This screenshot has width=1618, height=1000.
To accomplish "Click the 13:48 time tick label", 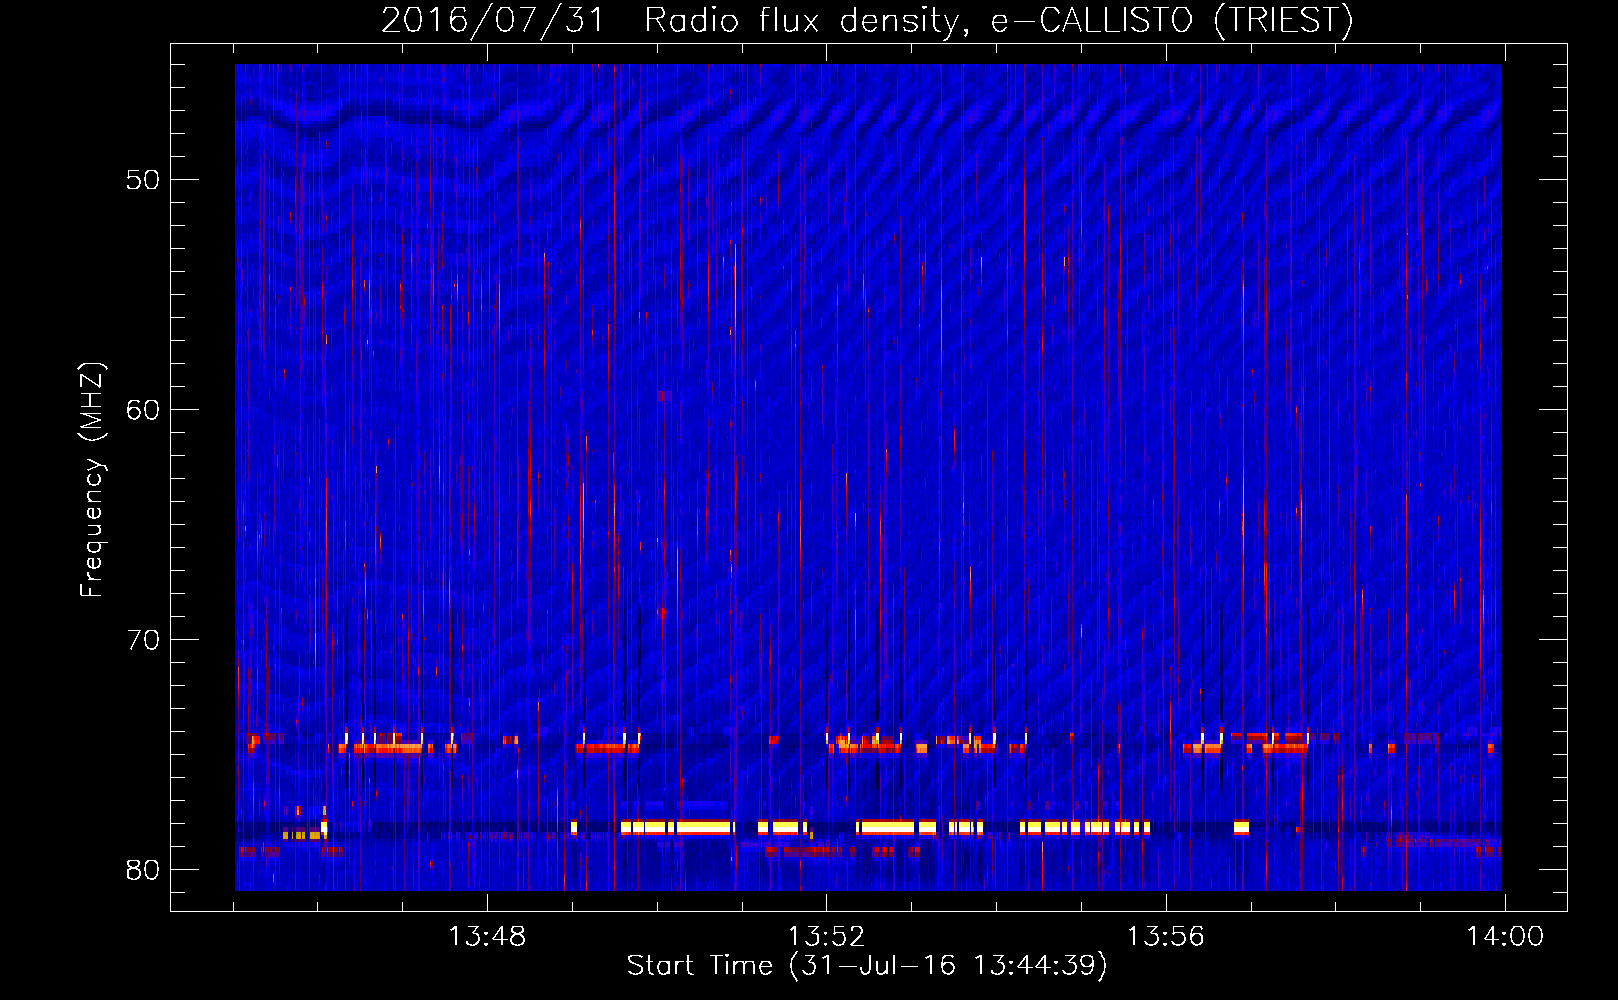I will [487, 937].
